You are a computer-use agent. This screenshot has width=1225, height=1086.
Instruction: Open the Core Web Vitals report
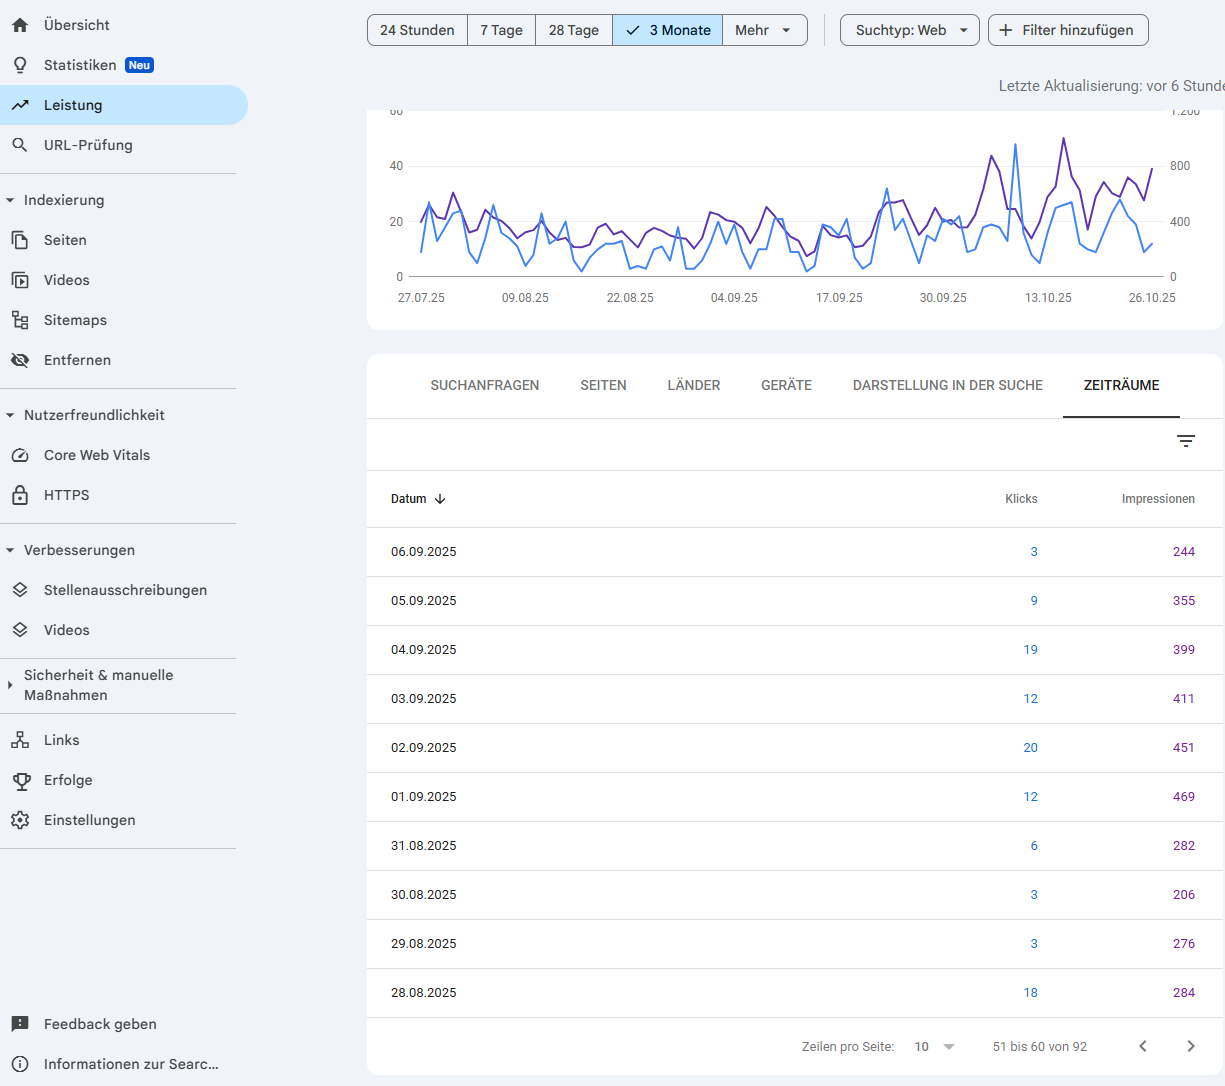point(95,455)
